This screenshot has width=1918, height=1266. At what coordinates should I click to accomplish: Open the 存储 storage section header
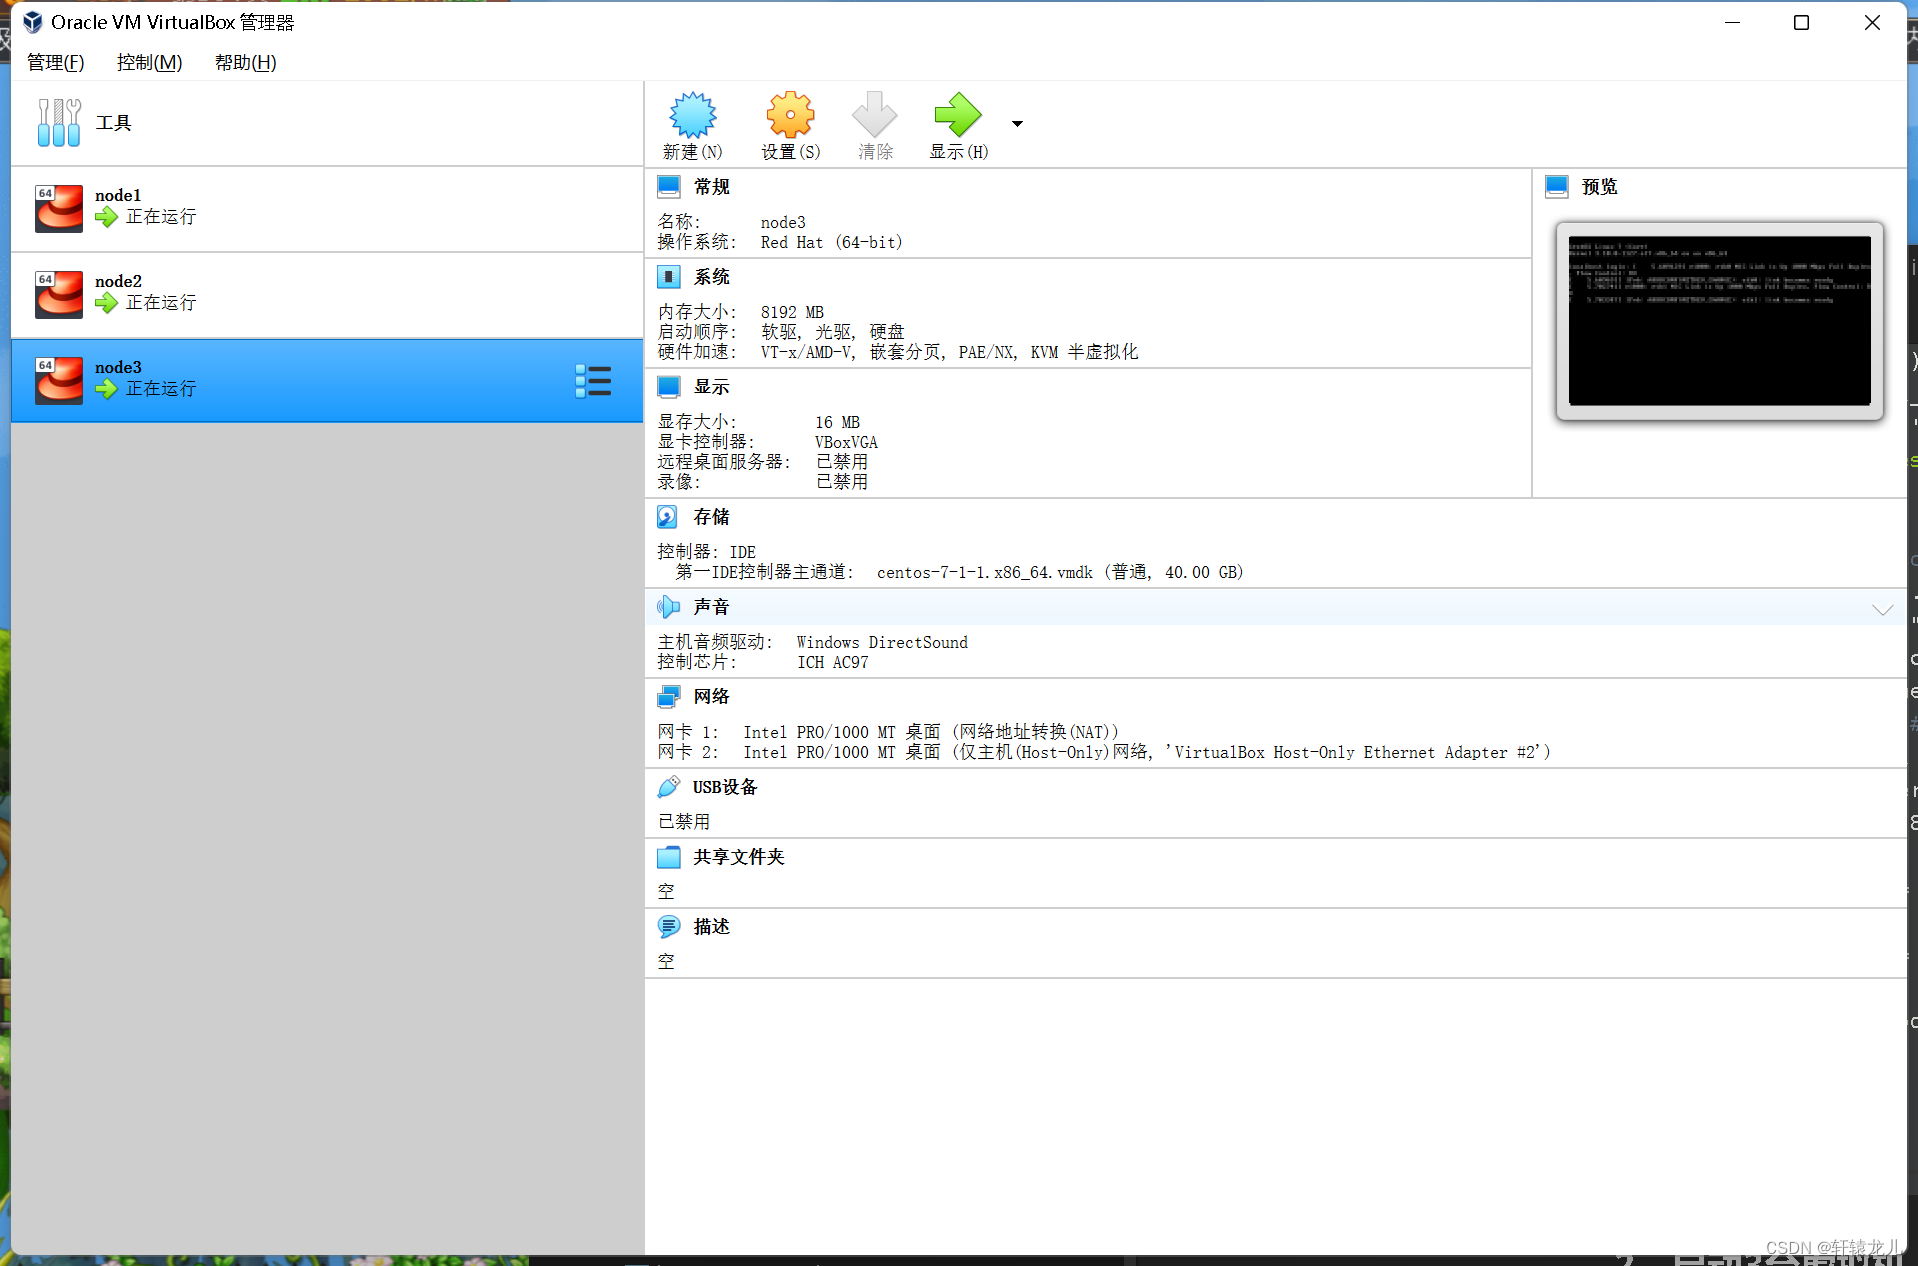[712, 517]
